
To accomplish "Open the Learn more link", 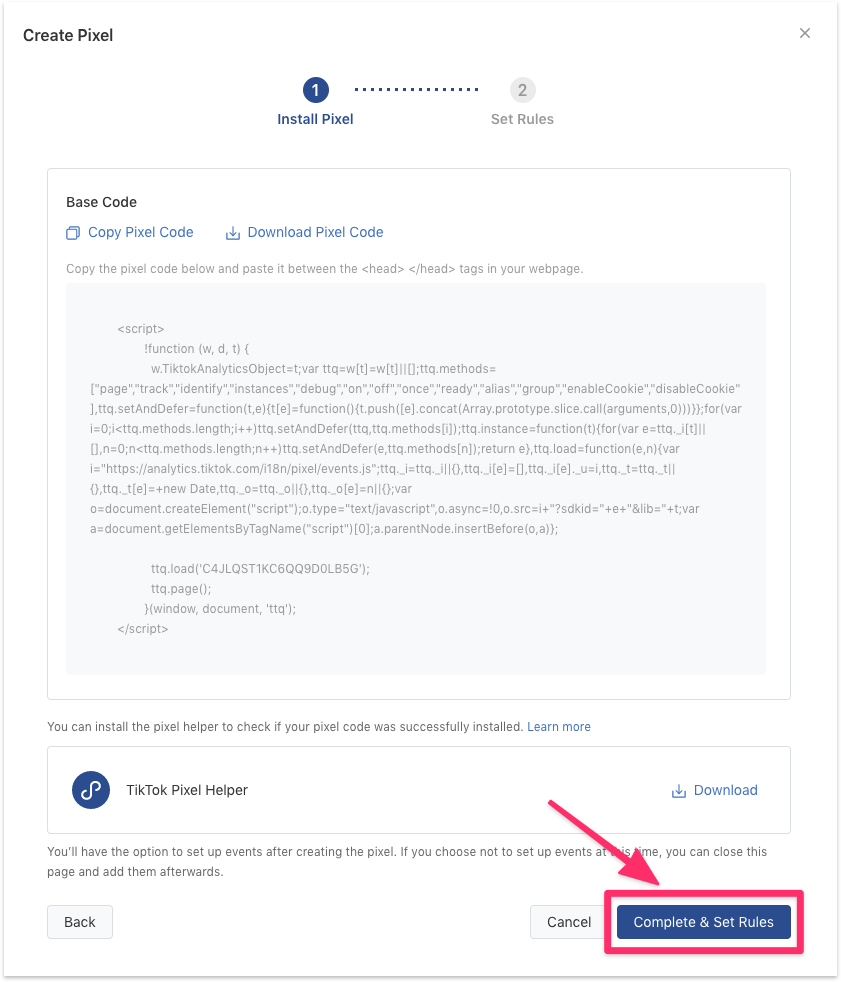I will pos(559,726).
